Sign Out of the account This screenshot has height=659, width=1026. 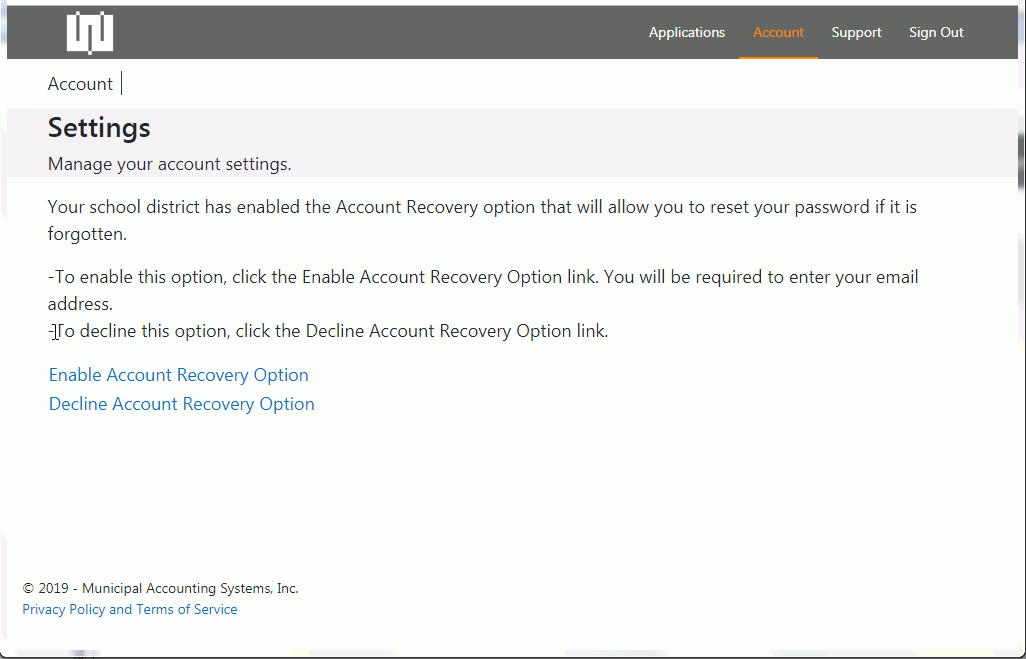pos(936,33)
